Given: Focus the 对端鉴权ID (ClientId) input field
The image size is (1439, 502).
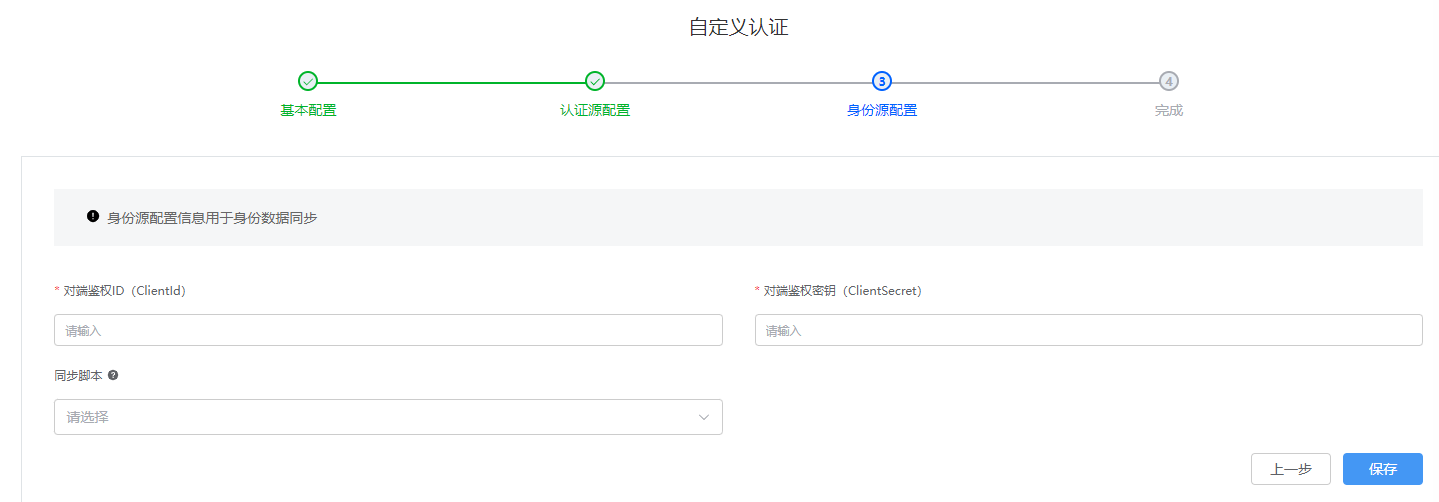Looking at the screenshot, I should tap(388, 330).
